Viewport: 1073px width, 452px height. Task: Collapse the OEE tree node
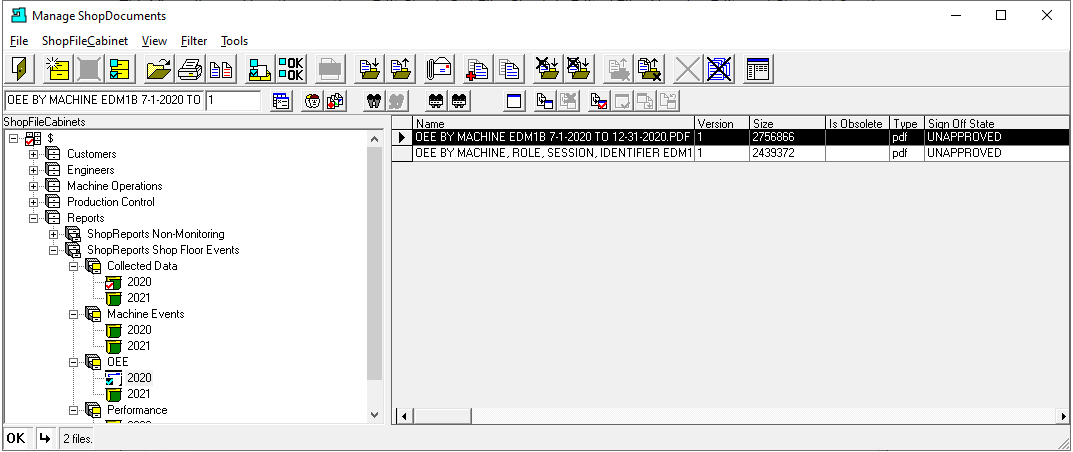(74, 362)
